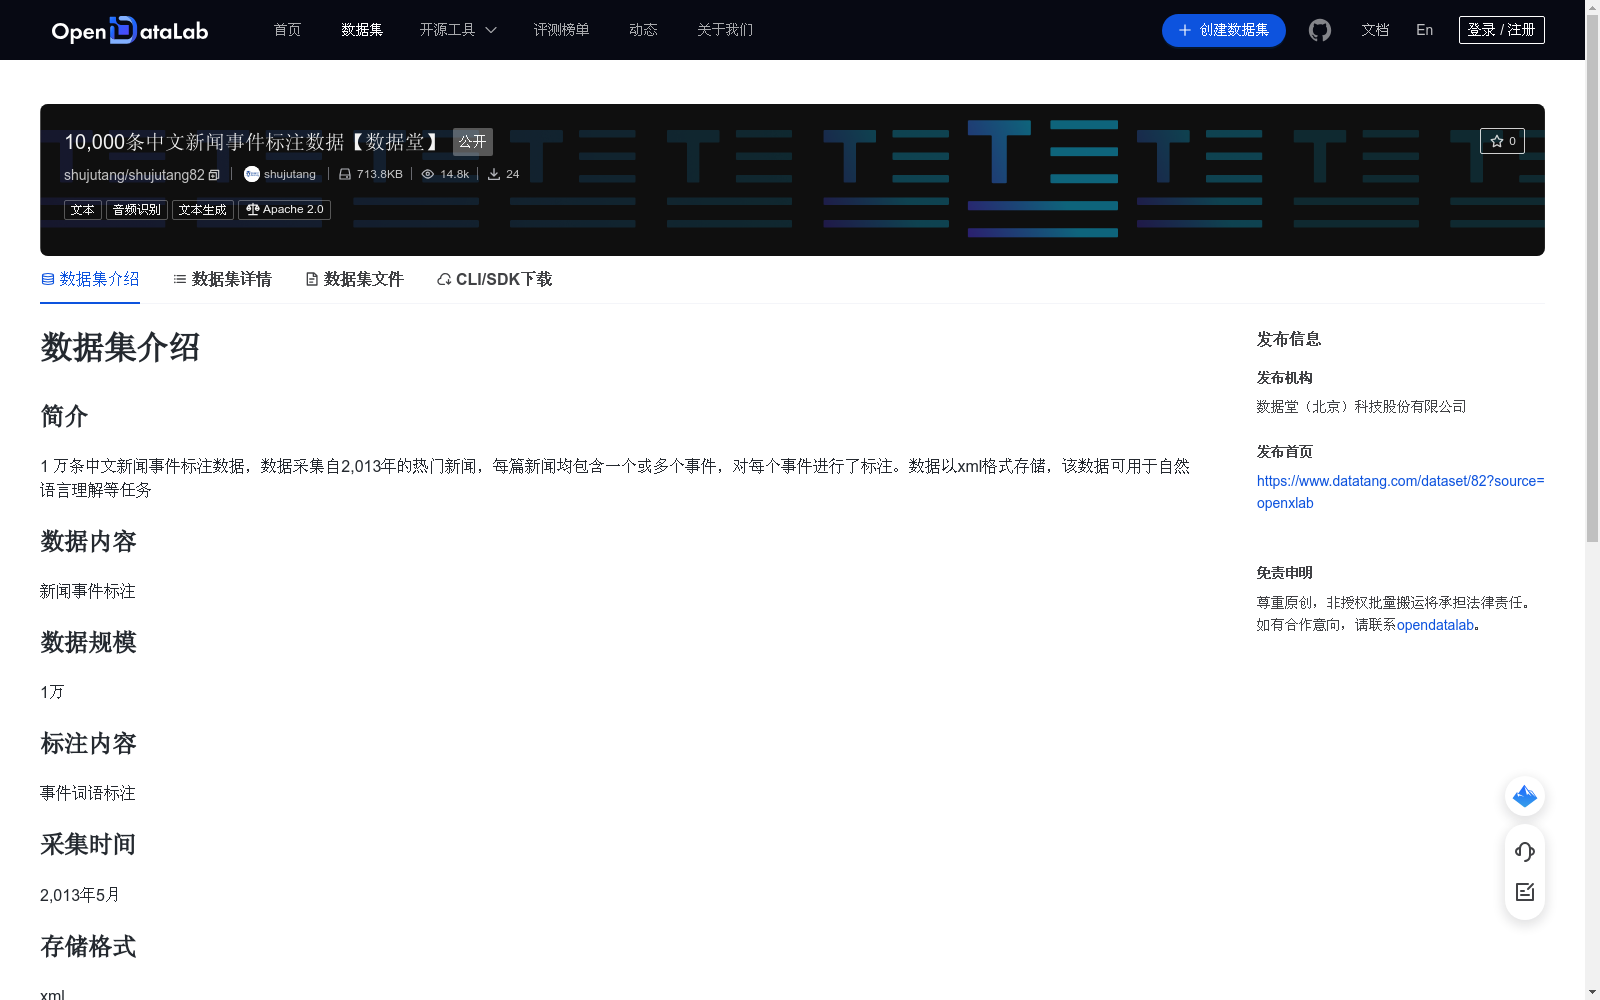Screen dimensions: 1600x1000
Task: Click the 免责申明 heading
Action: 1285,573
